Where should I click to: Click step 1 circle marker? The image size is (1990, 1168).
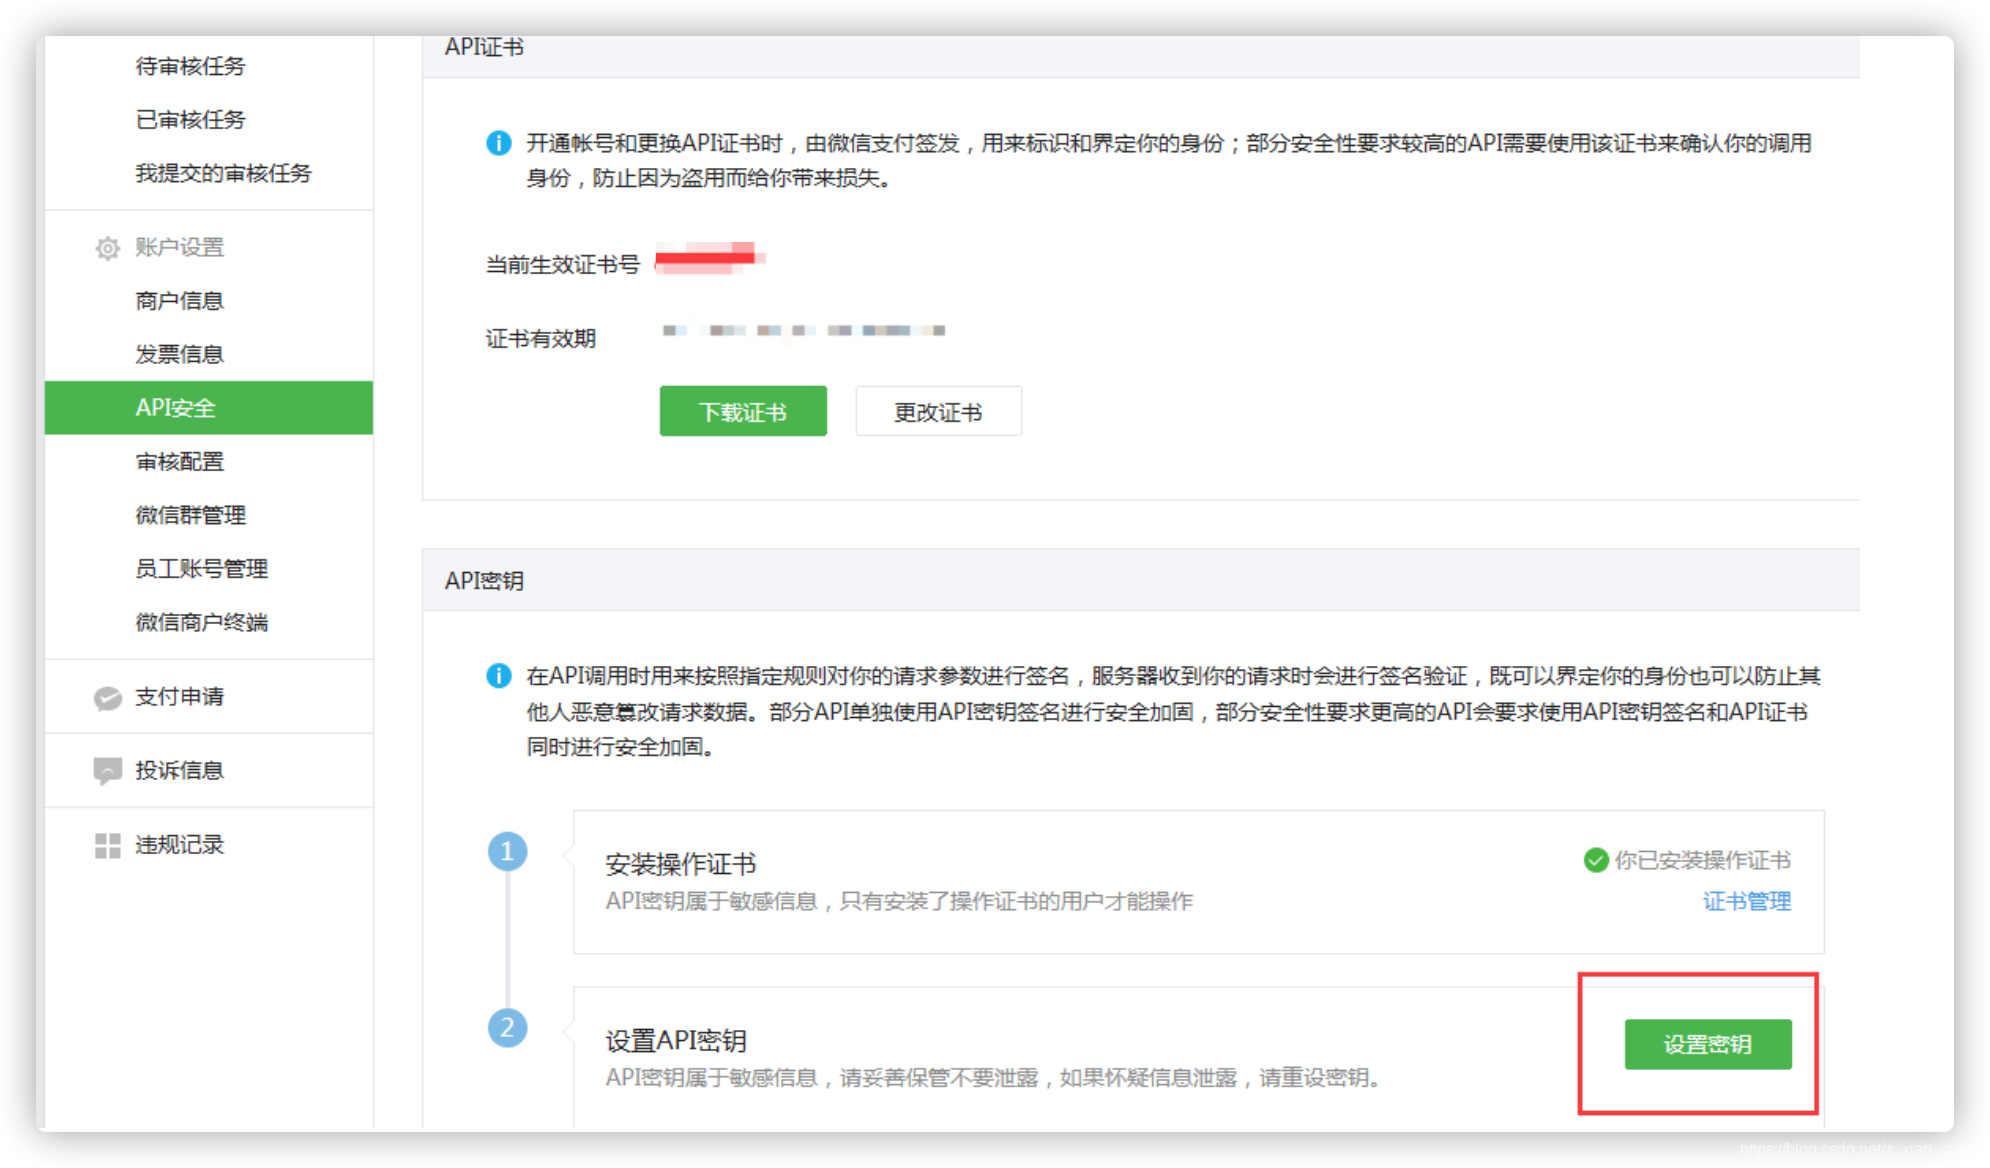coord(507,851)
